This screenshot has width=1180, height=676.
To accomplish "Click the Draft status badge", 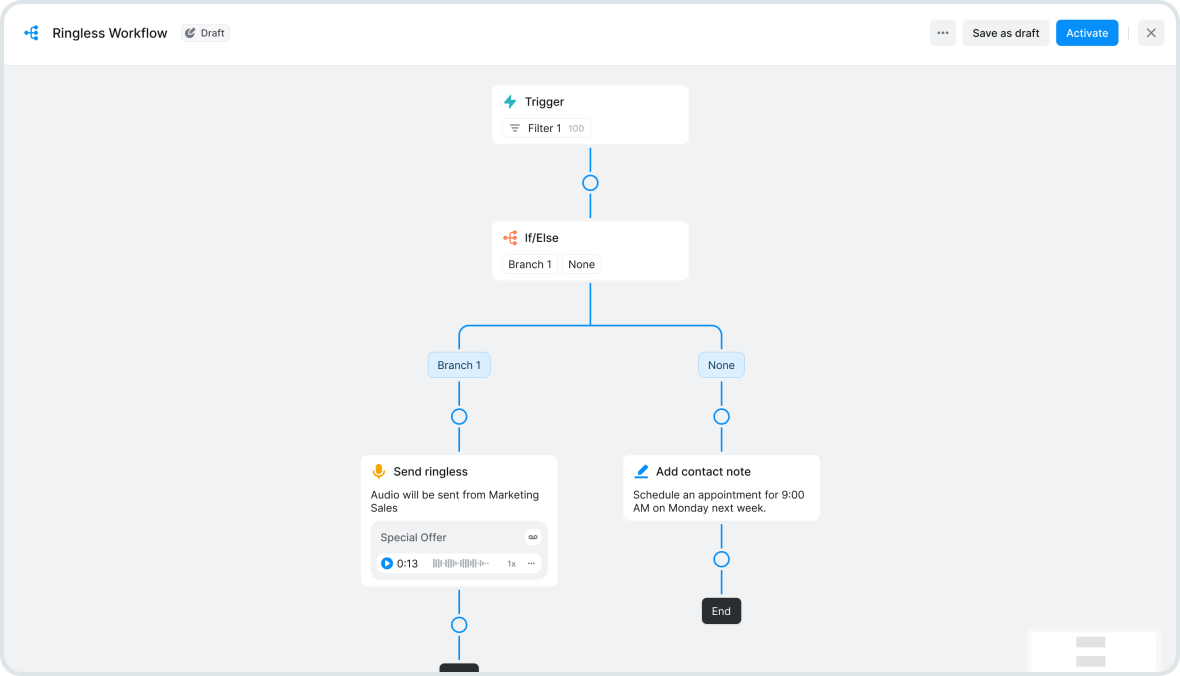I will (x=205, y=33).
